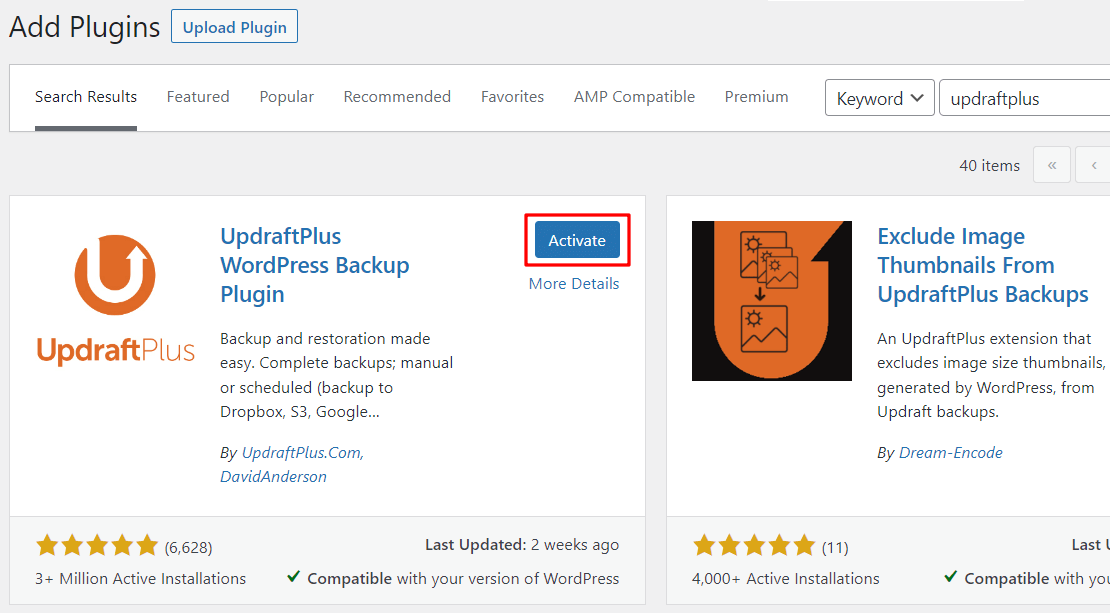This screenshot has height=613, width=1110.
Task: View the AMP Compatible tab
Action: click(634, 96)
